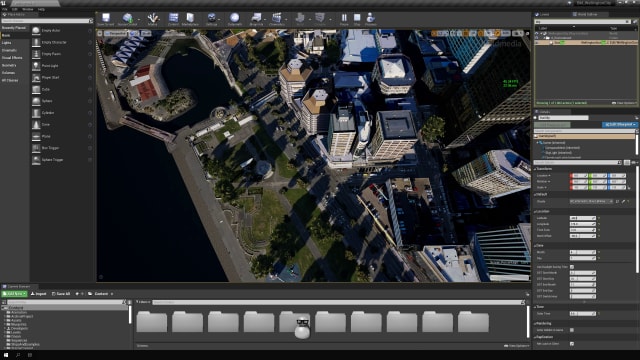Open the Cinematics toolbar icon
The width and height of the screenshot is (640, 360).
(x=277, y=18)
